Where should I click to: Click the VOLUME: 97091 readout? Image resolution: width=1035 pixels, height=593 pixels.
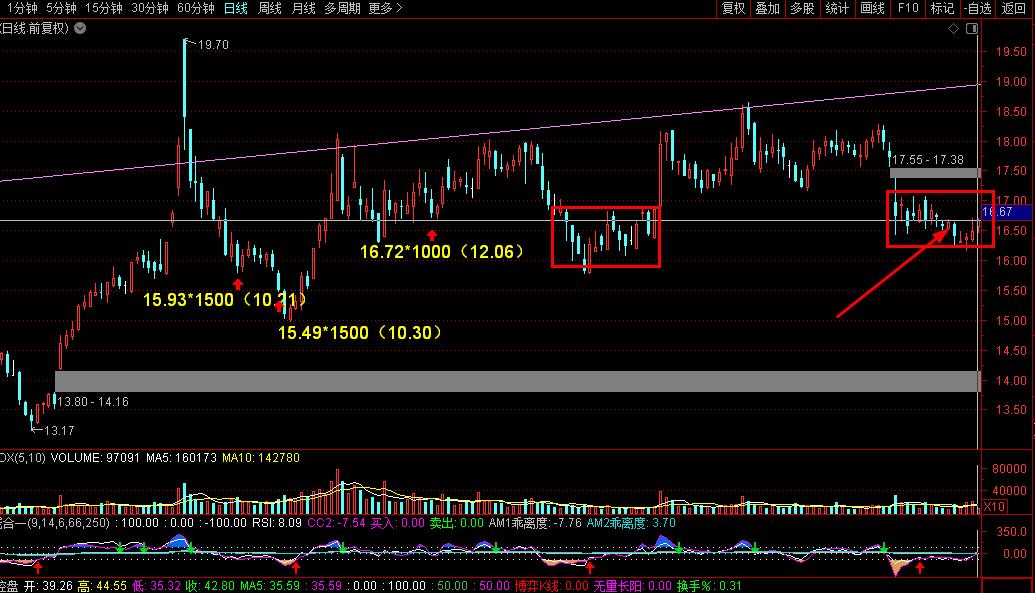[x=95, y=458]
